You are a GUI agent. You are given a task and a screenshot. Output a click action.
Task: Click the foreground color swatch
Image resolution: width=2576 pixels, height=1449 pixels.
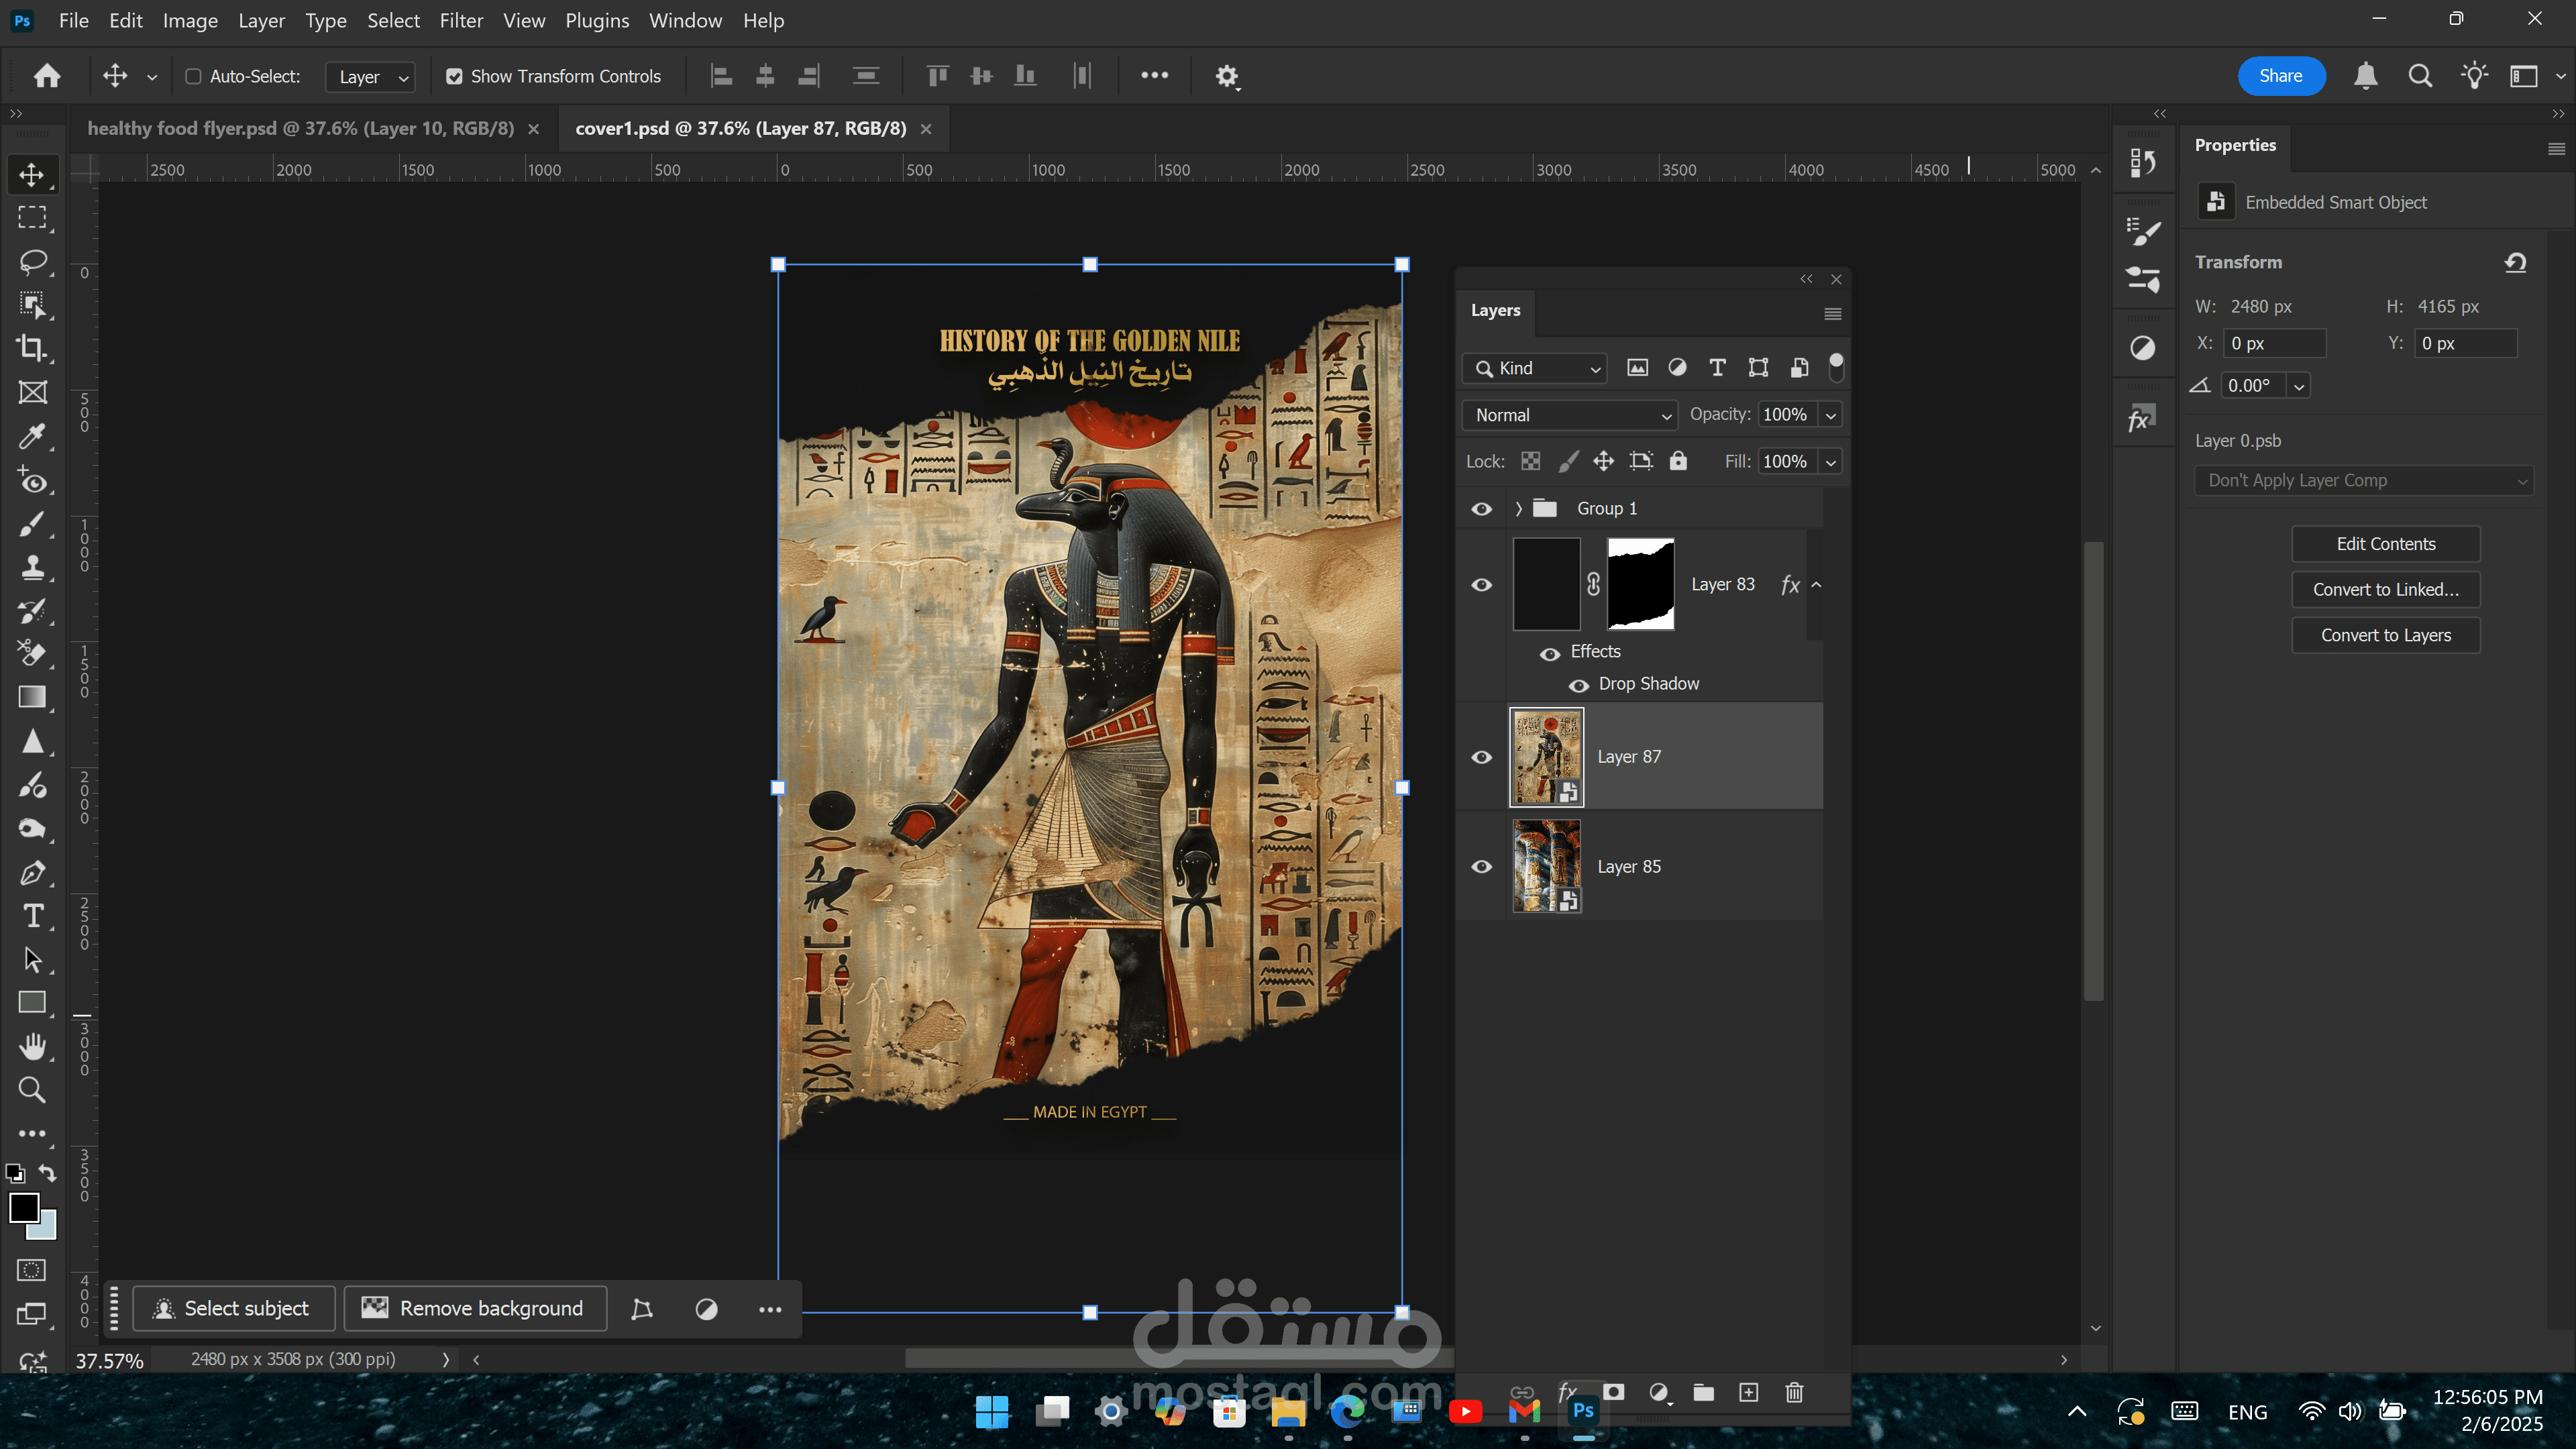click(x=24, y=1208)
